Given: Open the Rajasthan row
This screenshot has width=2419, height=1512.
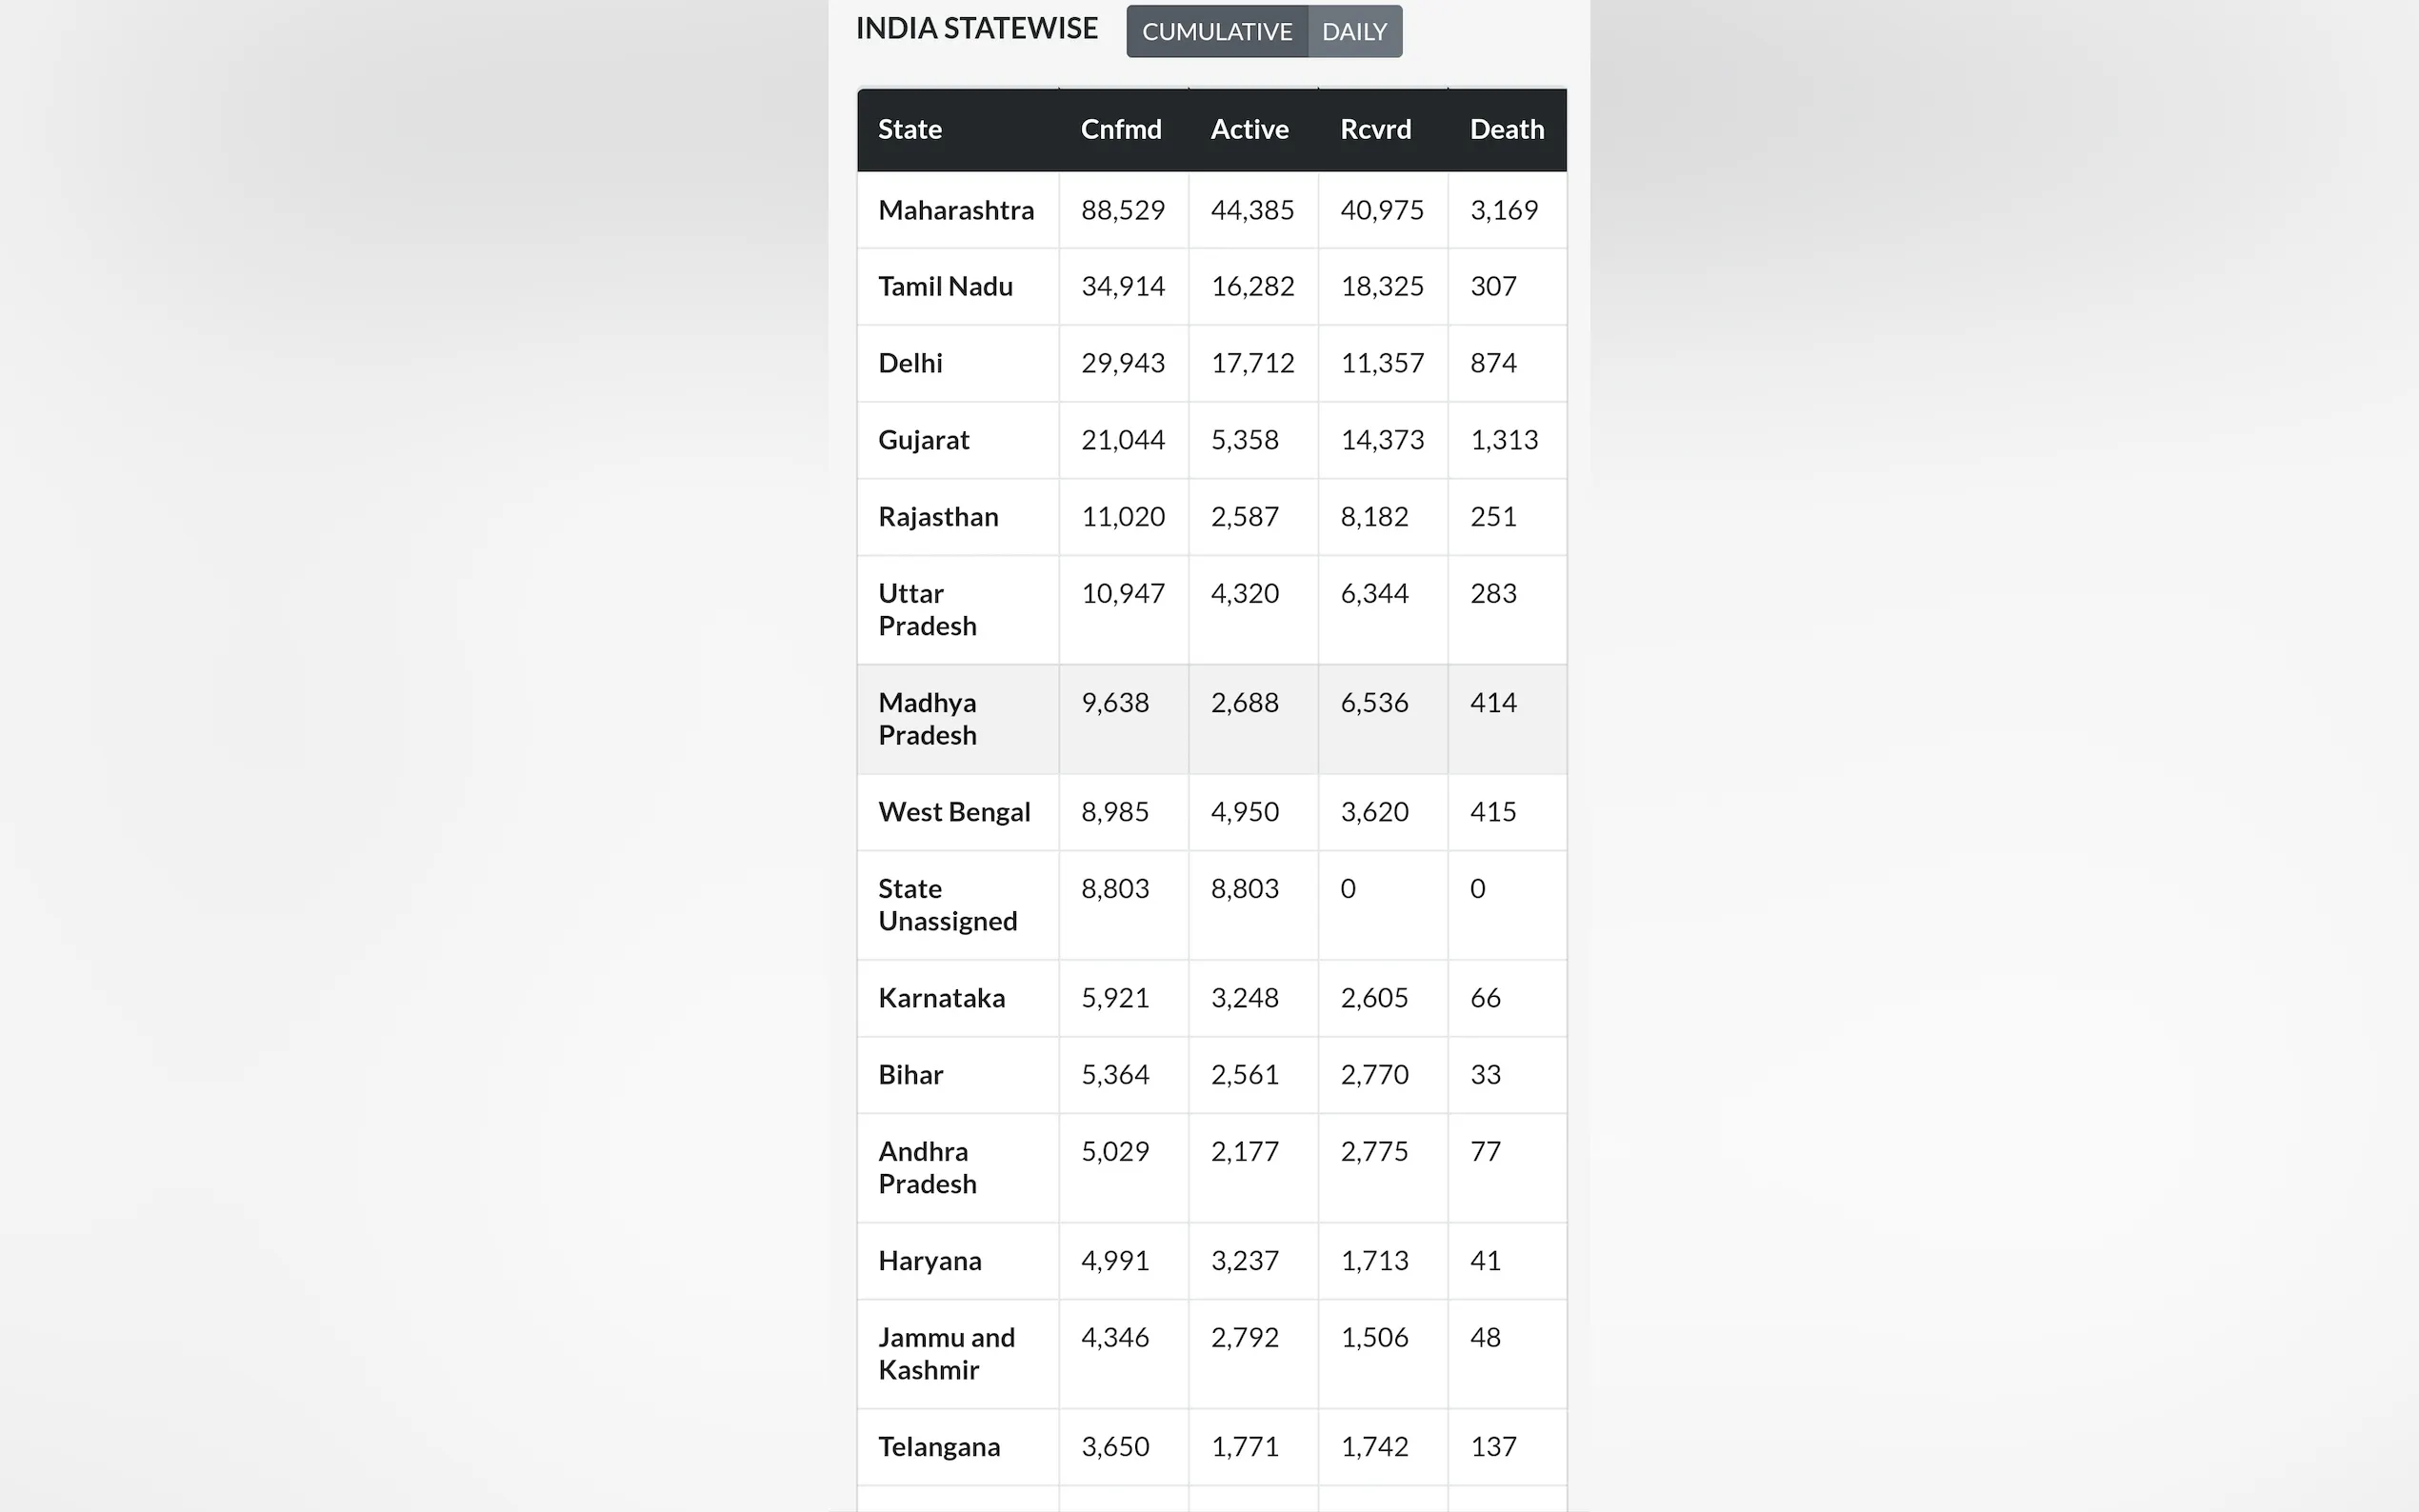Looking at the screenshot, I should point(938,517).
